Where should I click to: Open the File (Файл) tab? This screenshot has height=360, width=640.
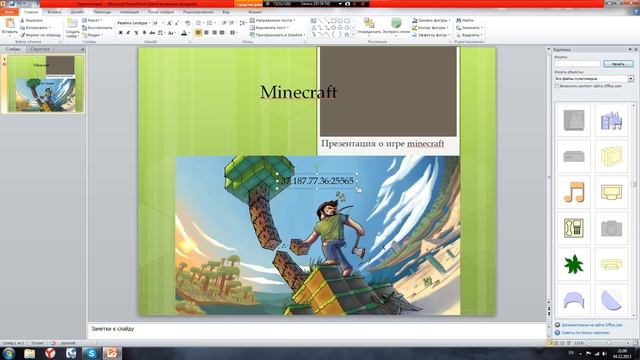coord(9,12)
